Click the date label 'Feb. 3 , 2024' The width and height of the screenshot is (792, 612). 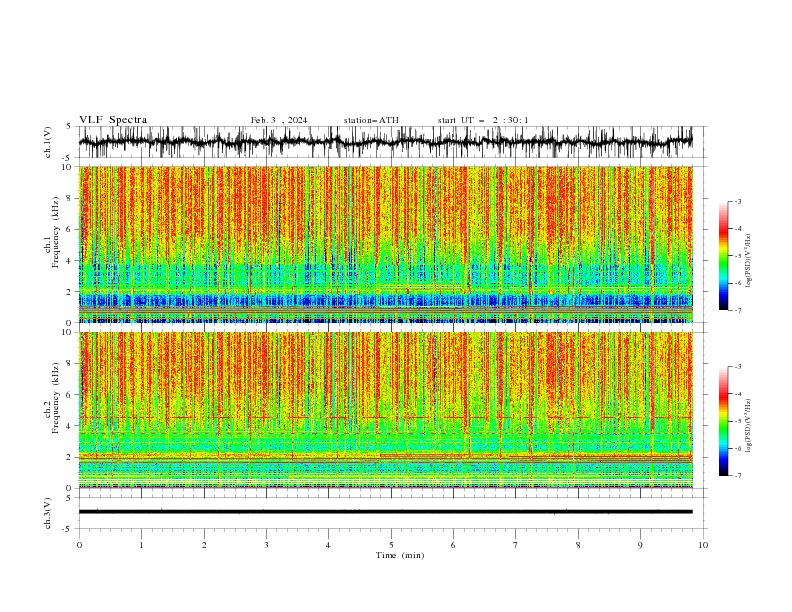tap(279, 120)
